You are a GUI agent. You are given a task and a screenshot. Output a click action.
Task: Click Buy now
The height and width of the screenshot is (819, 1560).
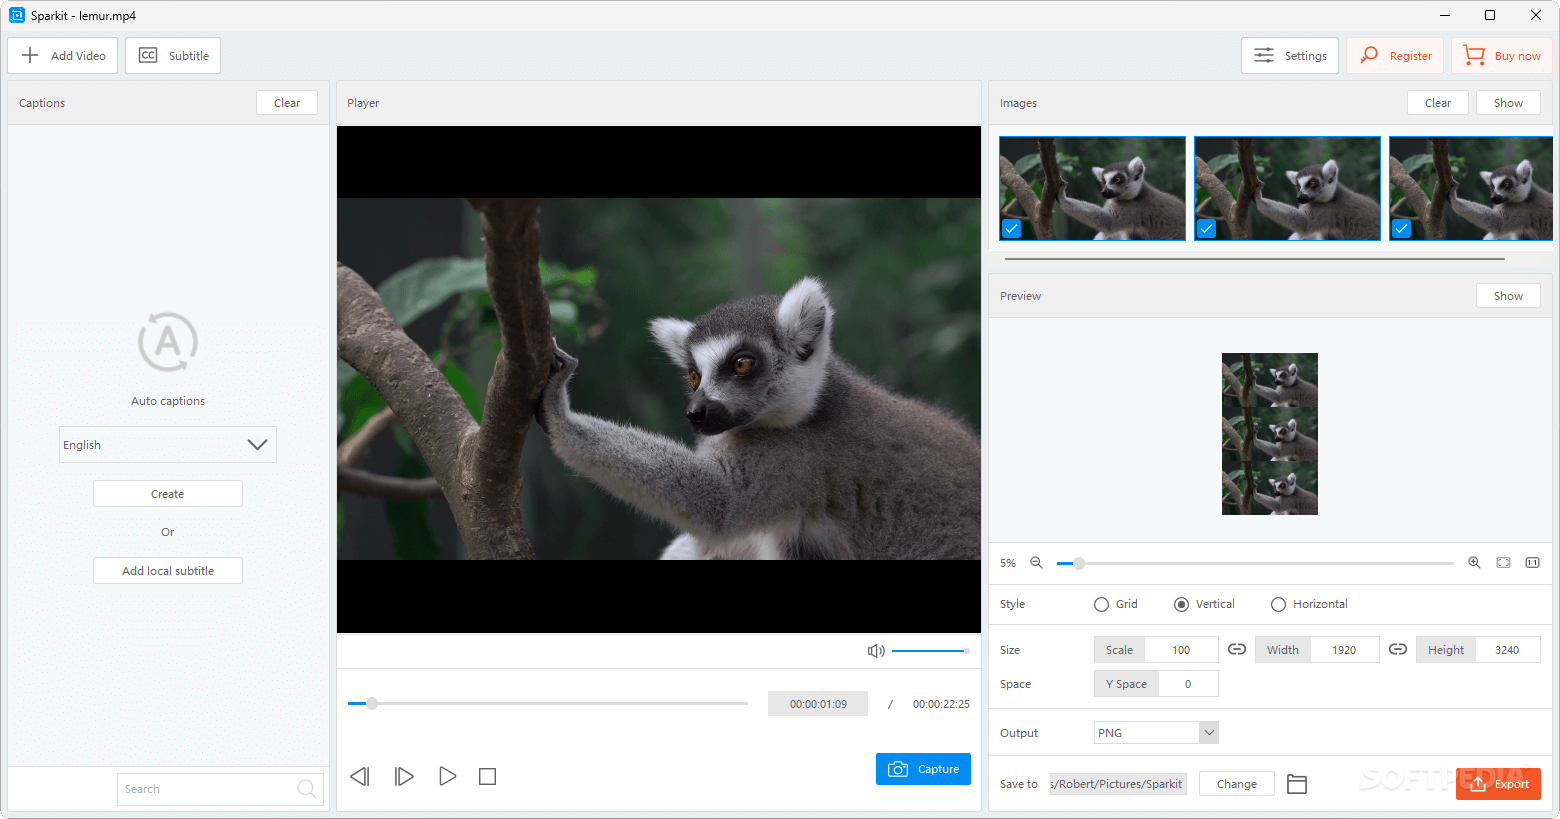(1502, 56)
